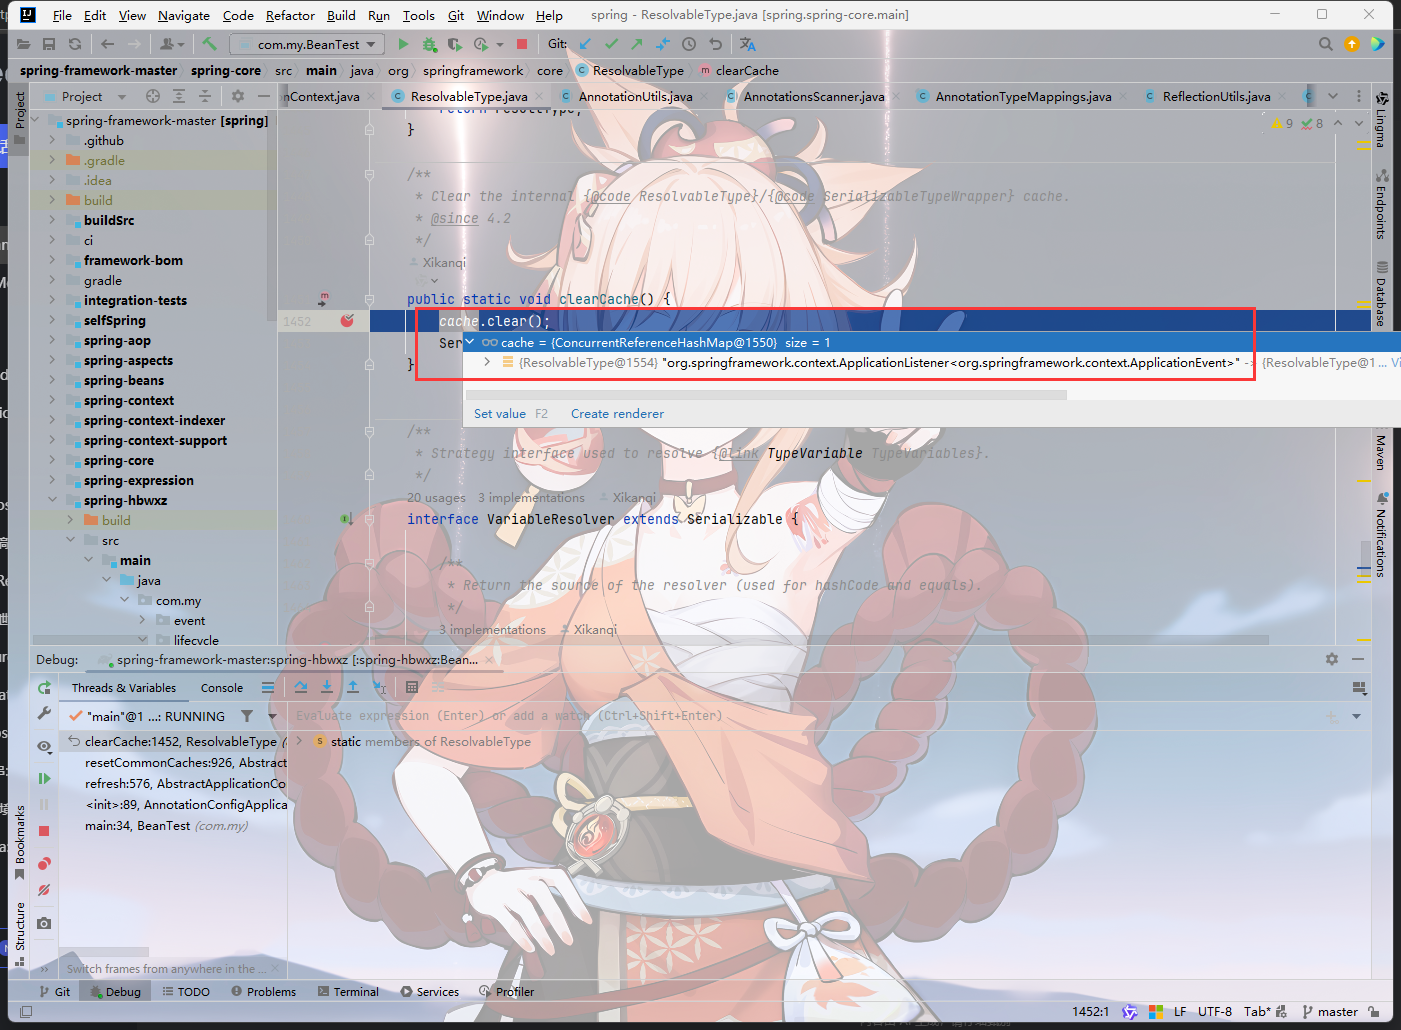Click the thread dump camera icon
The image size is (1401, 1030).
[44, 923]
